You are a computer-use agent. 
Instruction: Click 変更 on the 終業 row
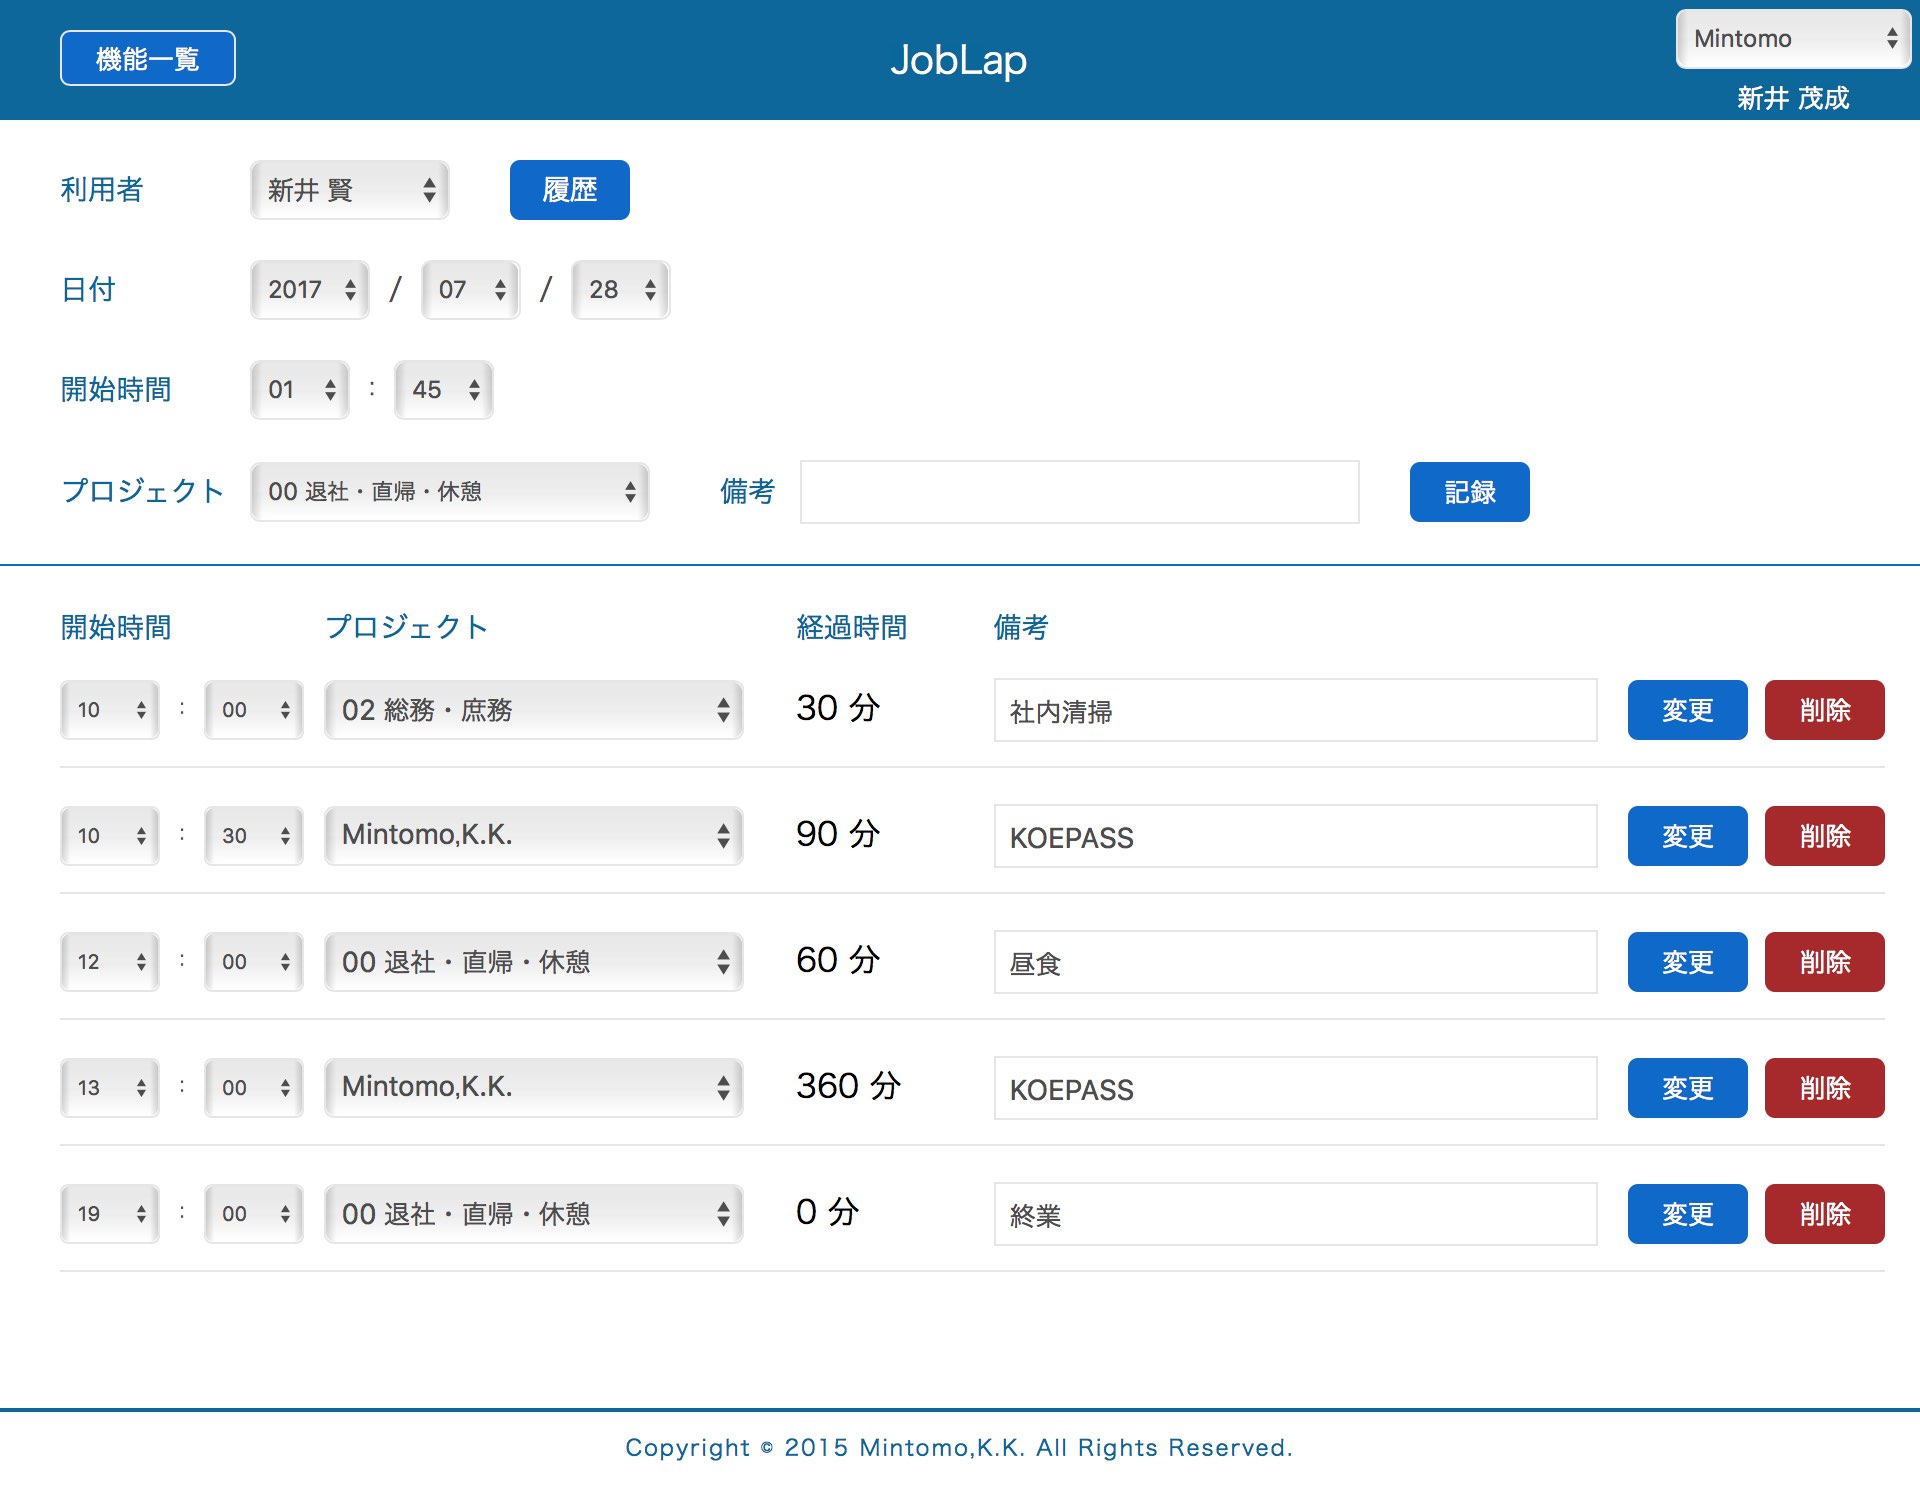pyautogui.click(x=1687, y=1214)
